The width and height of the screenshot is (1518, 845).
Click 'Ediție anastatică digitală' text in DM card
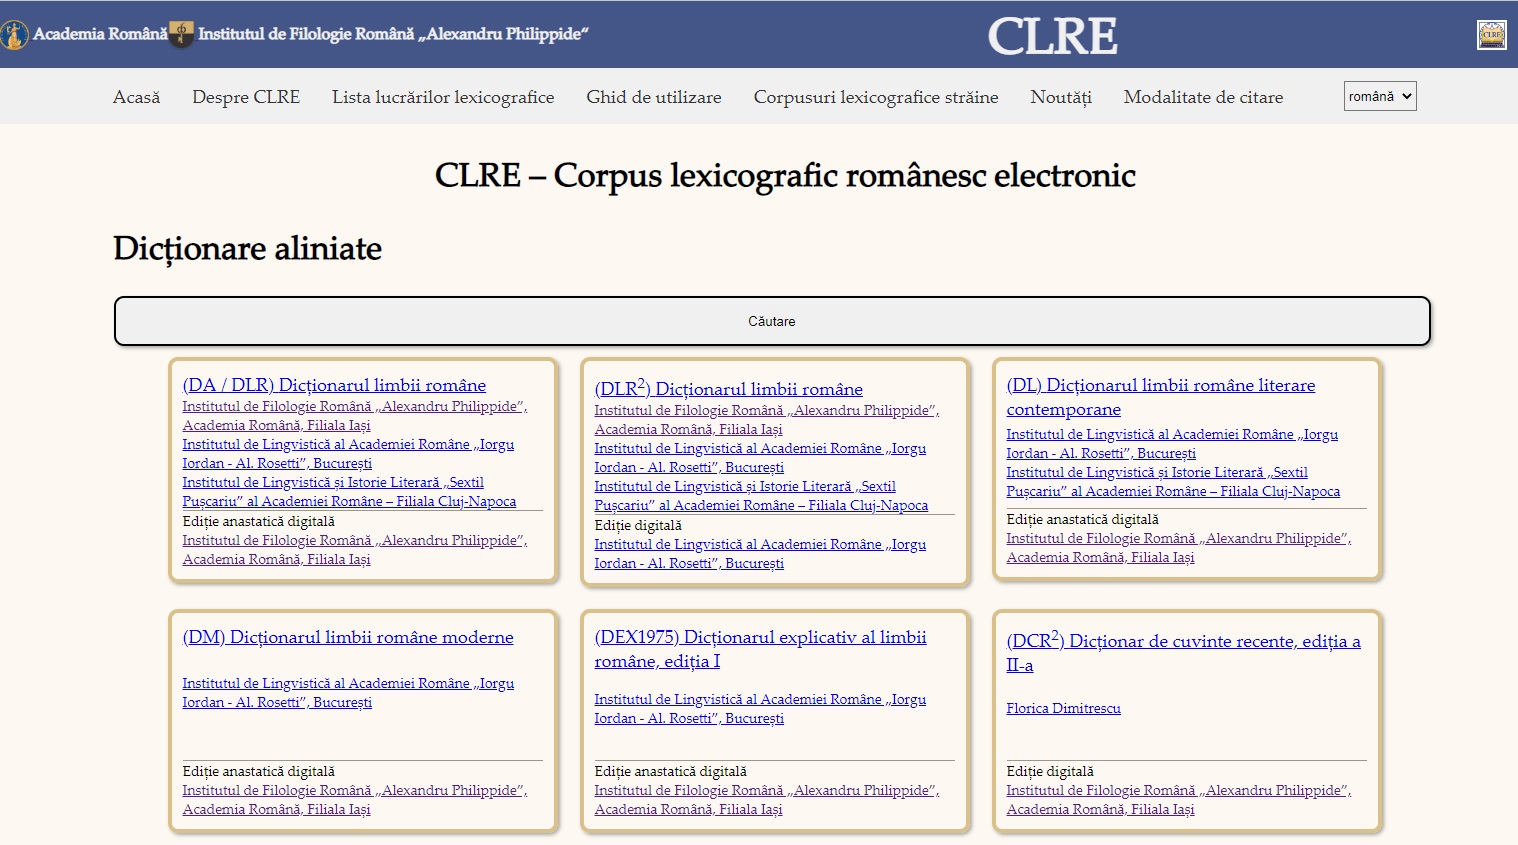click(258, 771)
